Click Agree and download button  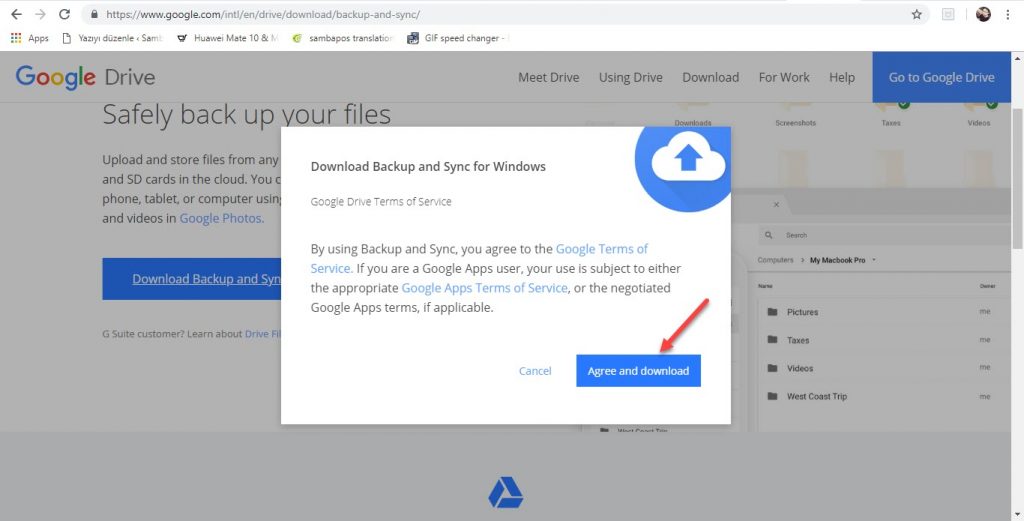638,371
